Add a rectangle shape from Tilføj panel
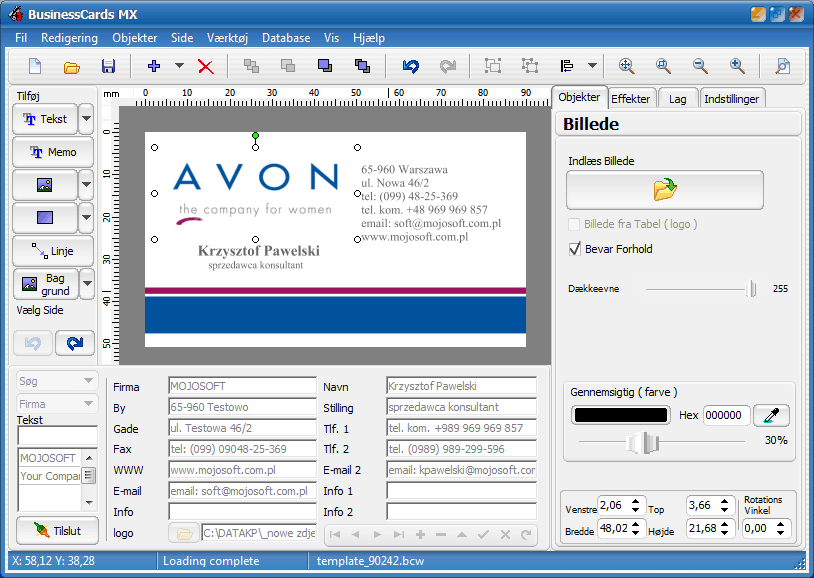 [45, 218]
